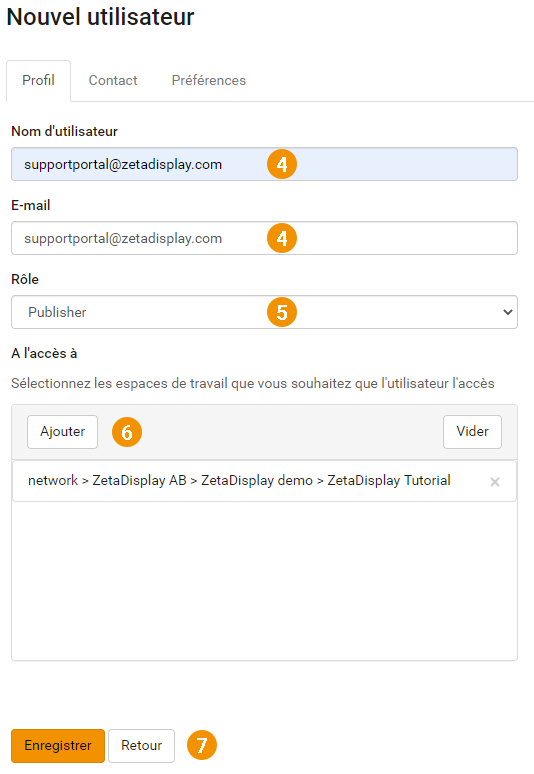Focus the E-mail input field
This screenshot has width=534, height=774.
(x=265, y=238)
